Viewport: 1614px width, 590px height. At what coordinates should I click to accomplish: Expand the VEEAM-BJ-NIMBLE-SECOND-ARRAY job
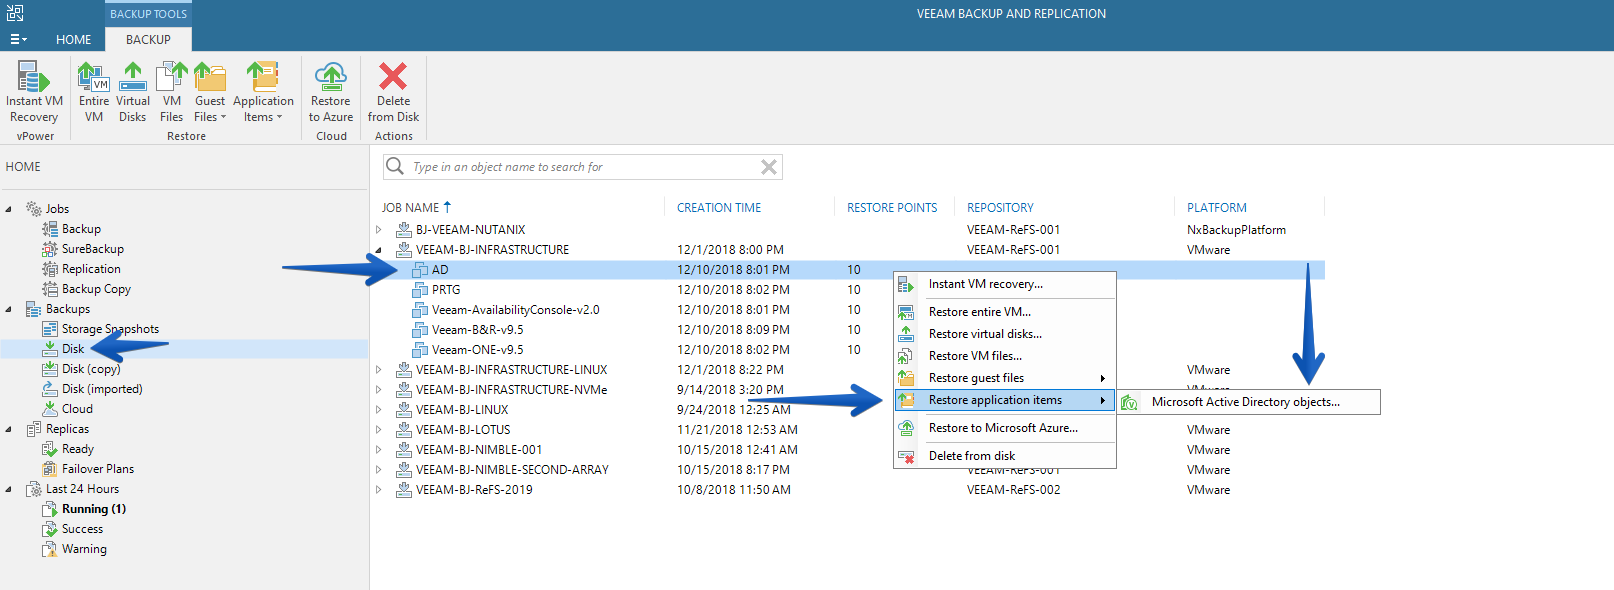coord(379,469)
